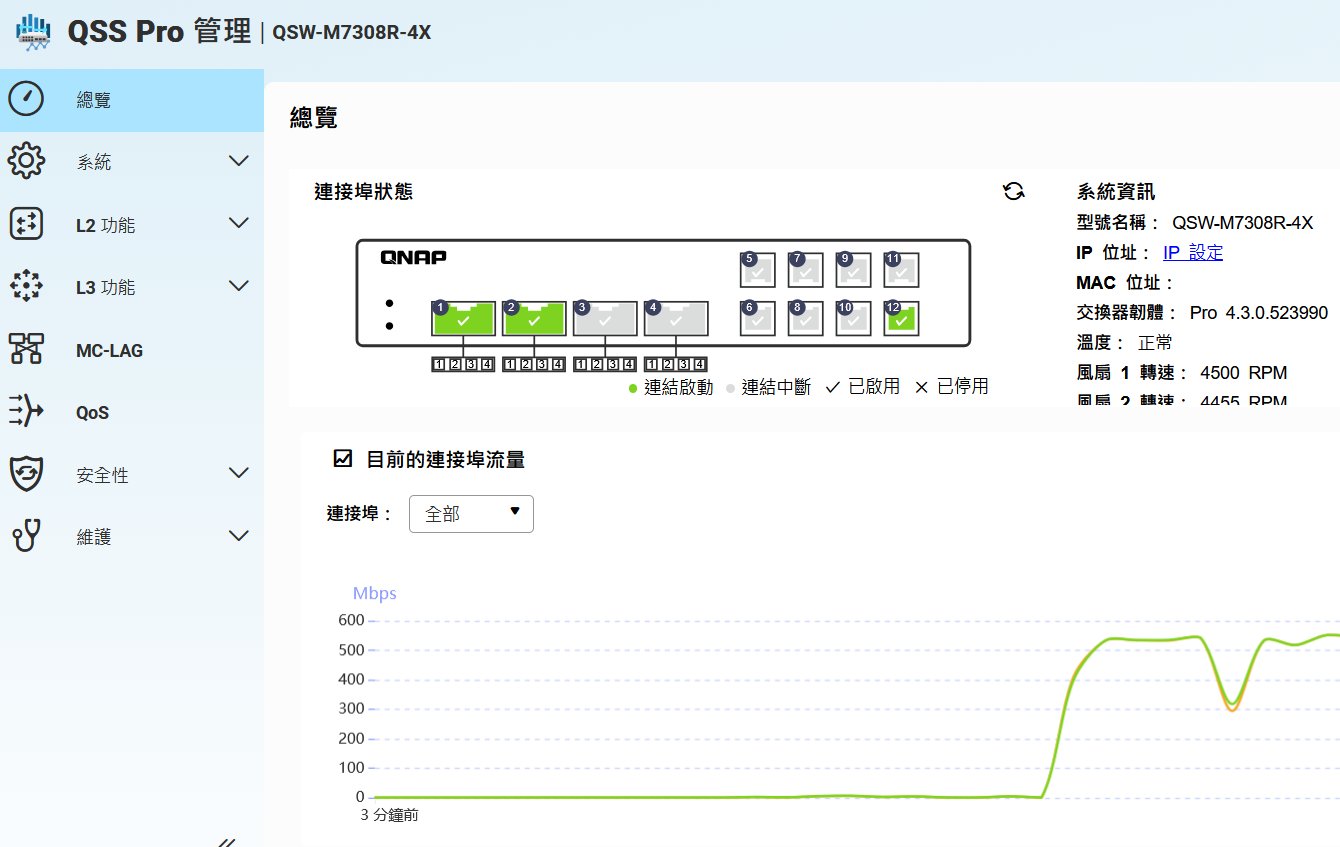This screenshot has width=1340, height=847.
Task: Click the QSS Pro switch logo icon
Action: (33, 32)
